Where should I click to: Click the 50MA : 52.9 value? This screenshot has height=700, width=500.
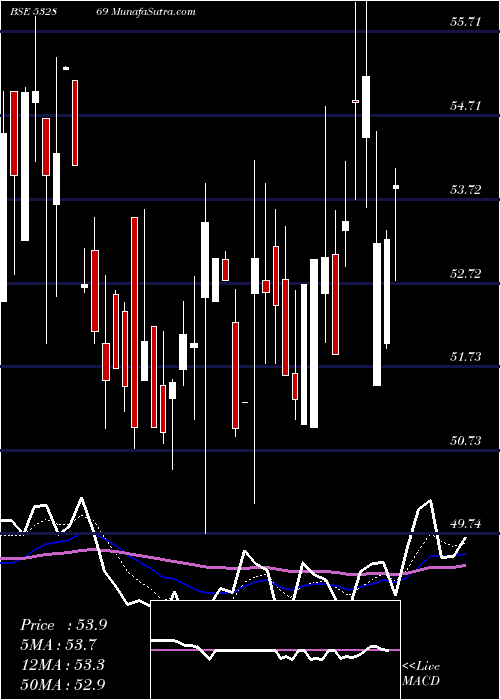pos(62,684)
